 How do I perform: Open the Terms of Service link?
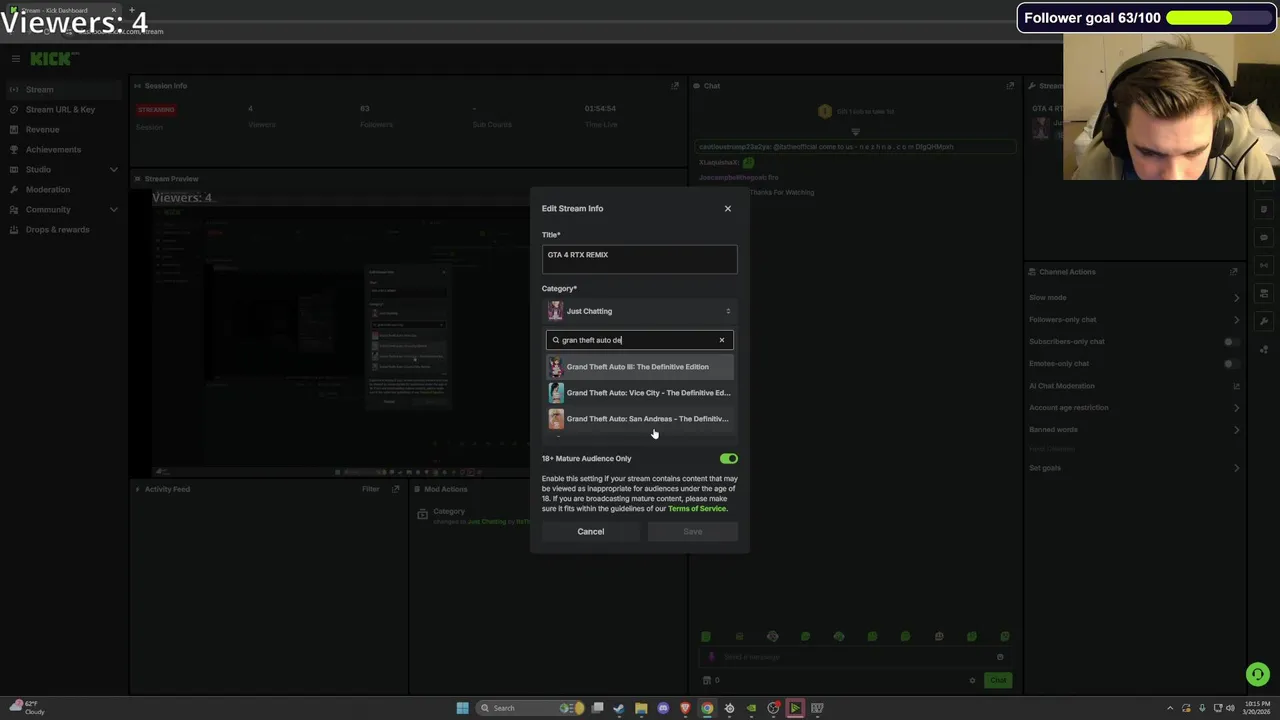tap(697, 509)
